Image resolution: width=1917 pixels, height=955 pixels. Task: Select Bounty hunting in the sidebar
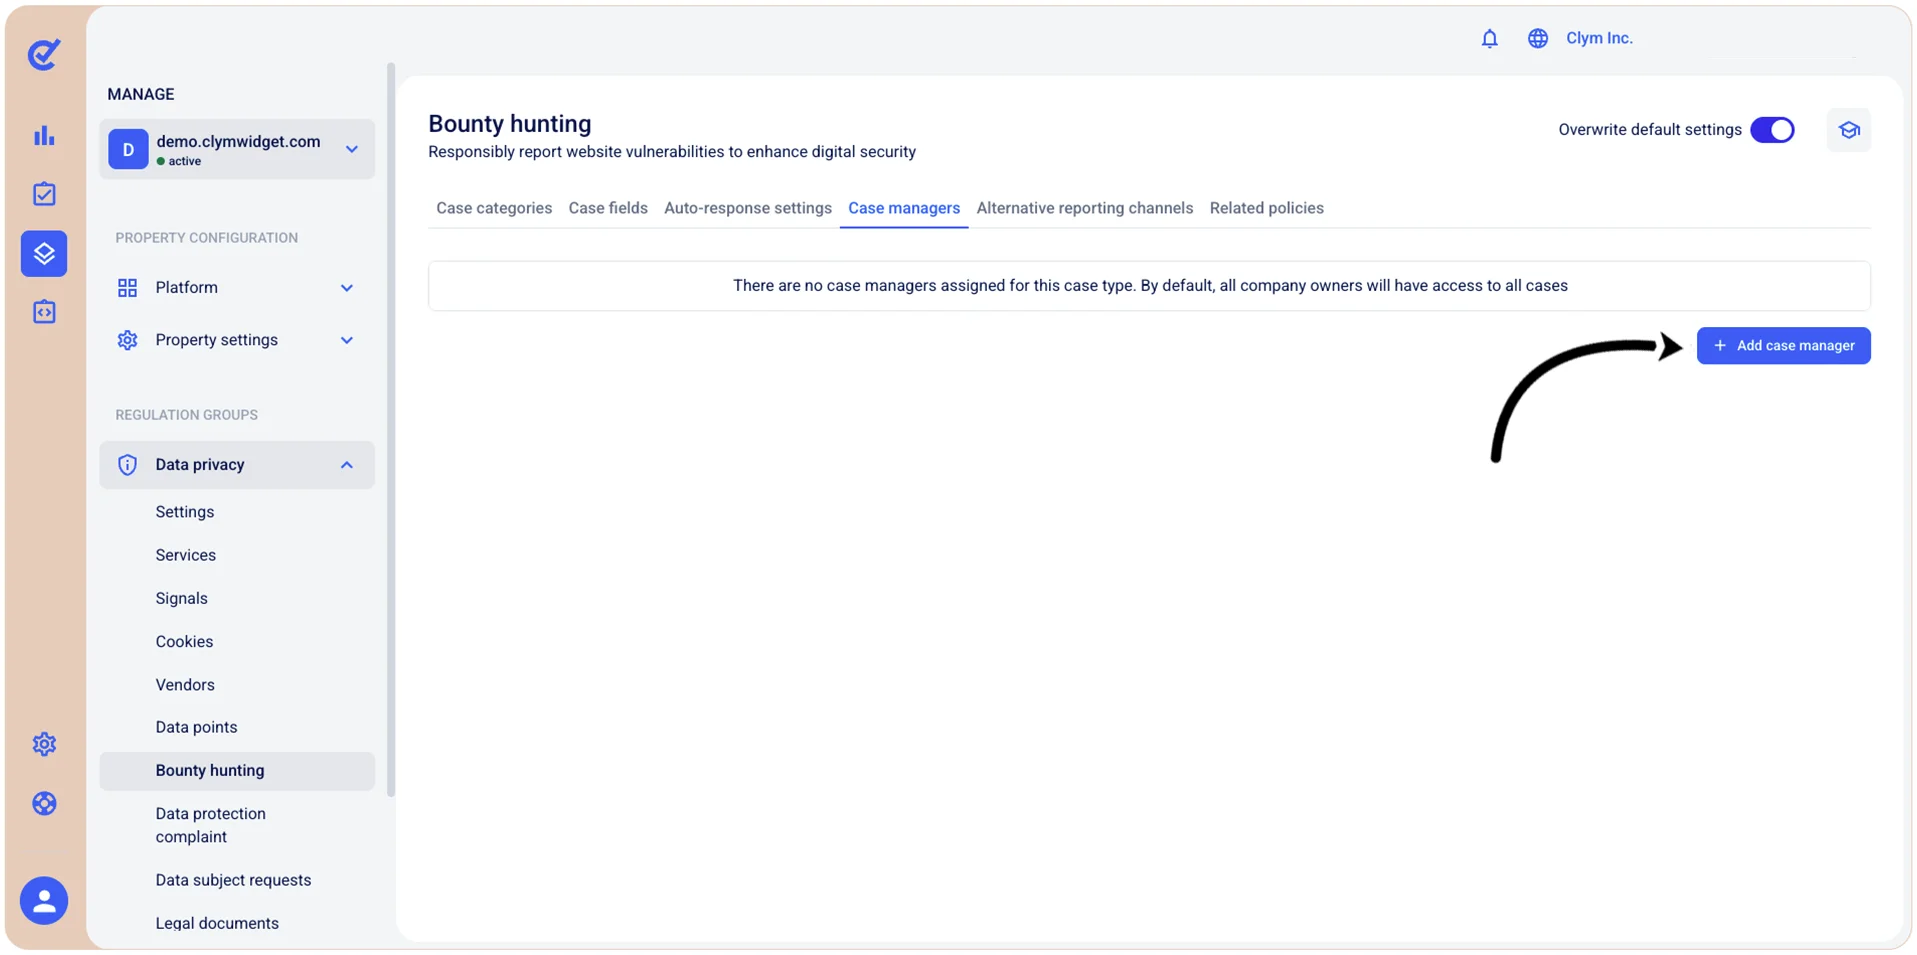[237, 771]
